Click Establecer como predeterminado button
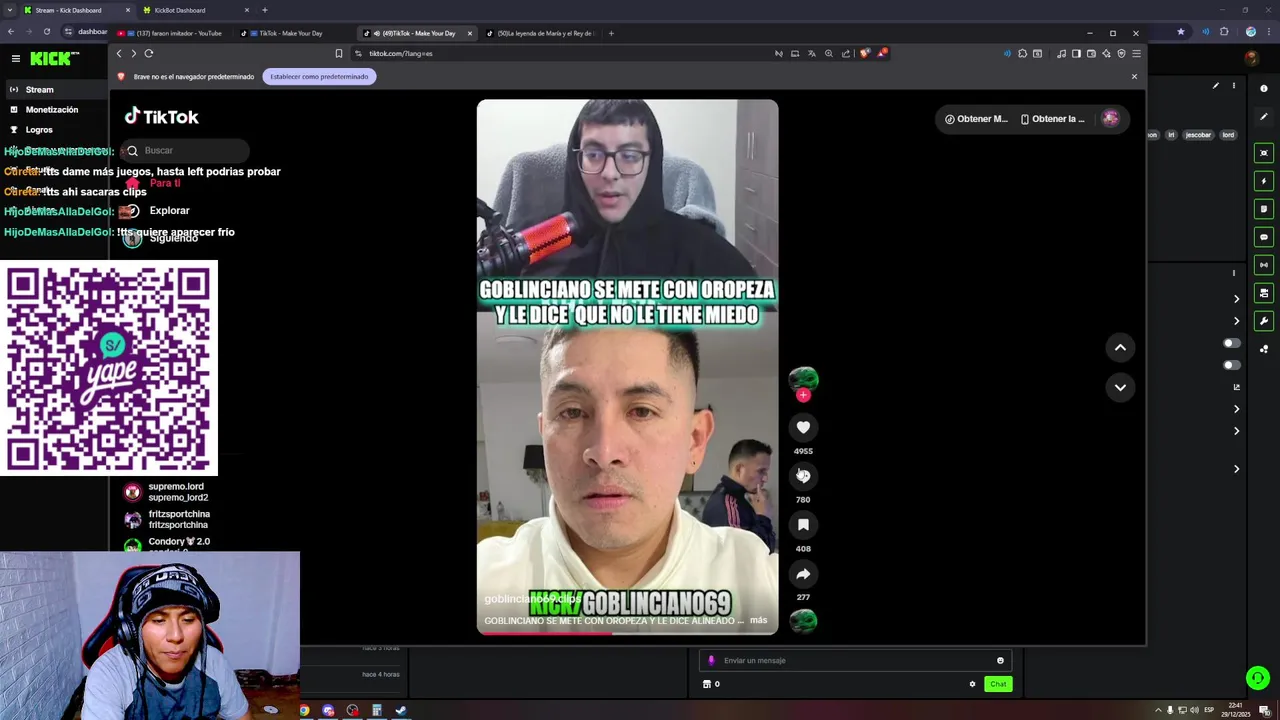 [319, 76]
